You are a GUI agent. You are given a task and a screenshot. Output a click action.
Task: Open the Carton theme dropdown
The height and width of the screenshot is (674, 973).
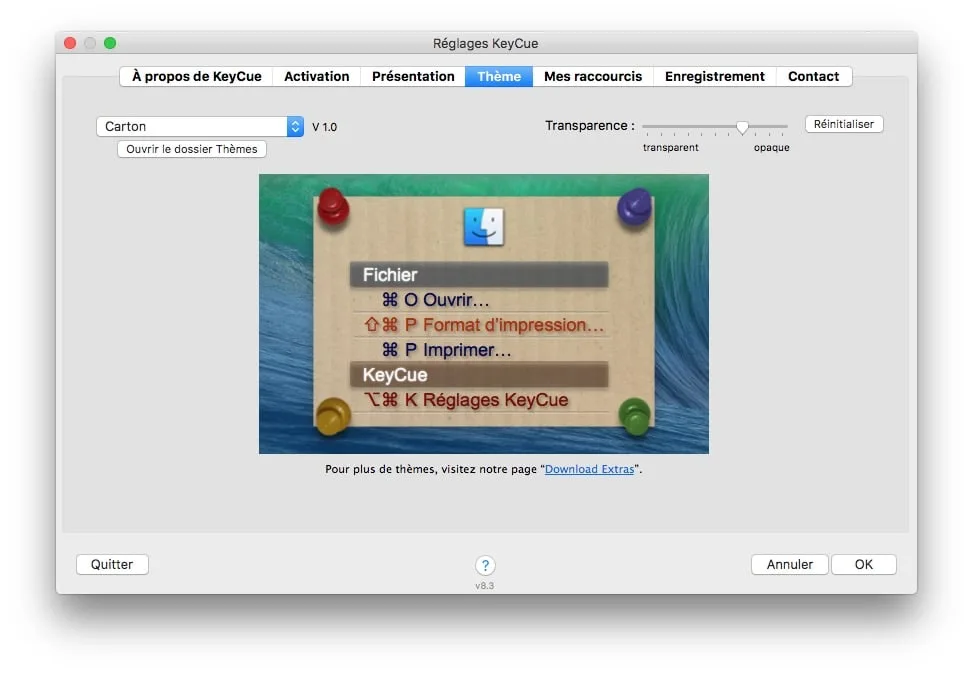point(200,127)
